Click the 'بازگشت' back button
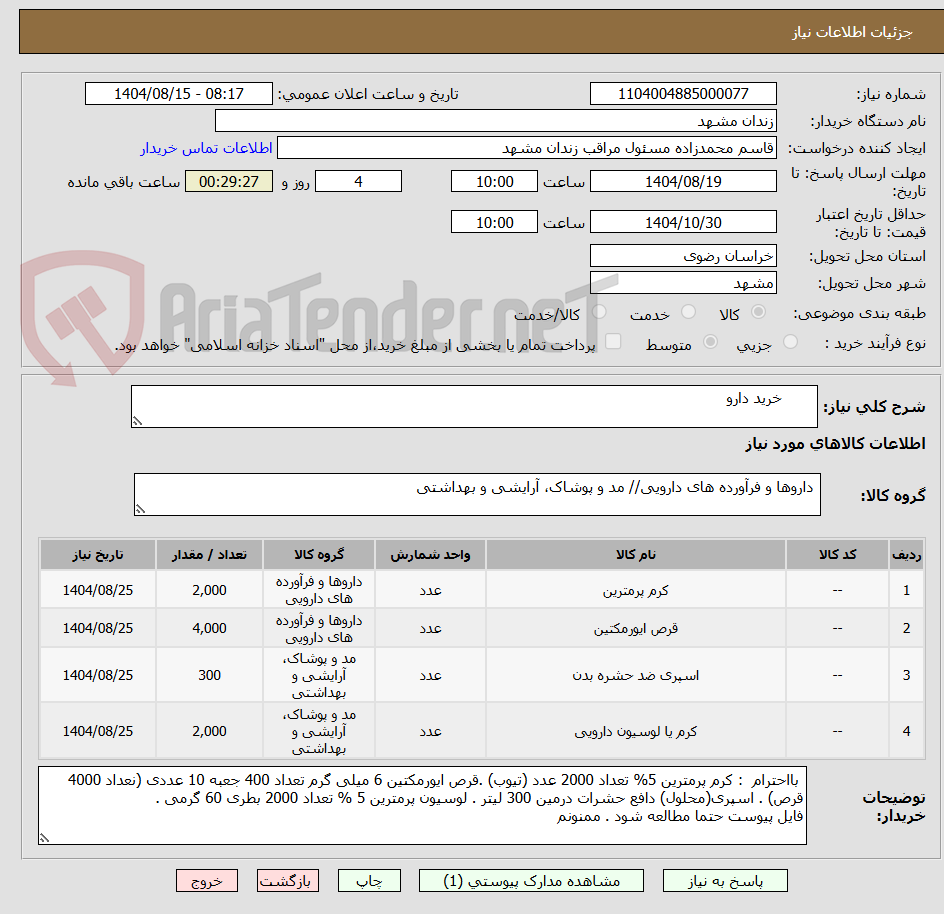Image resolution: width=944 pixels, height=914 pixels. tap(288, 881)
